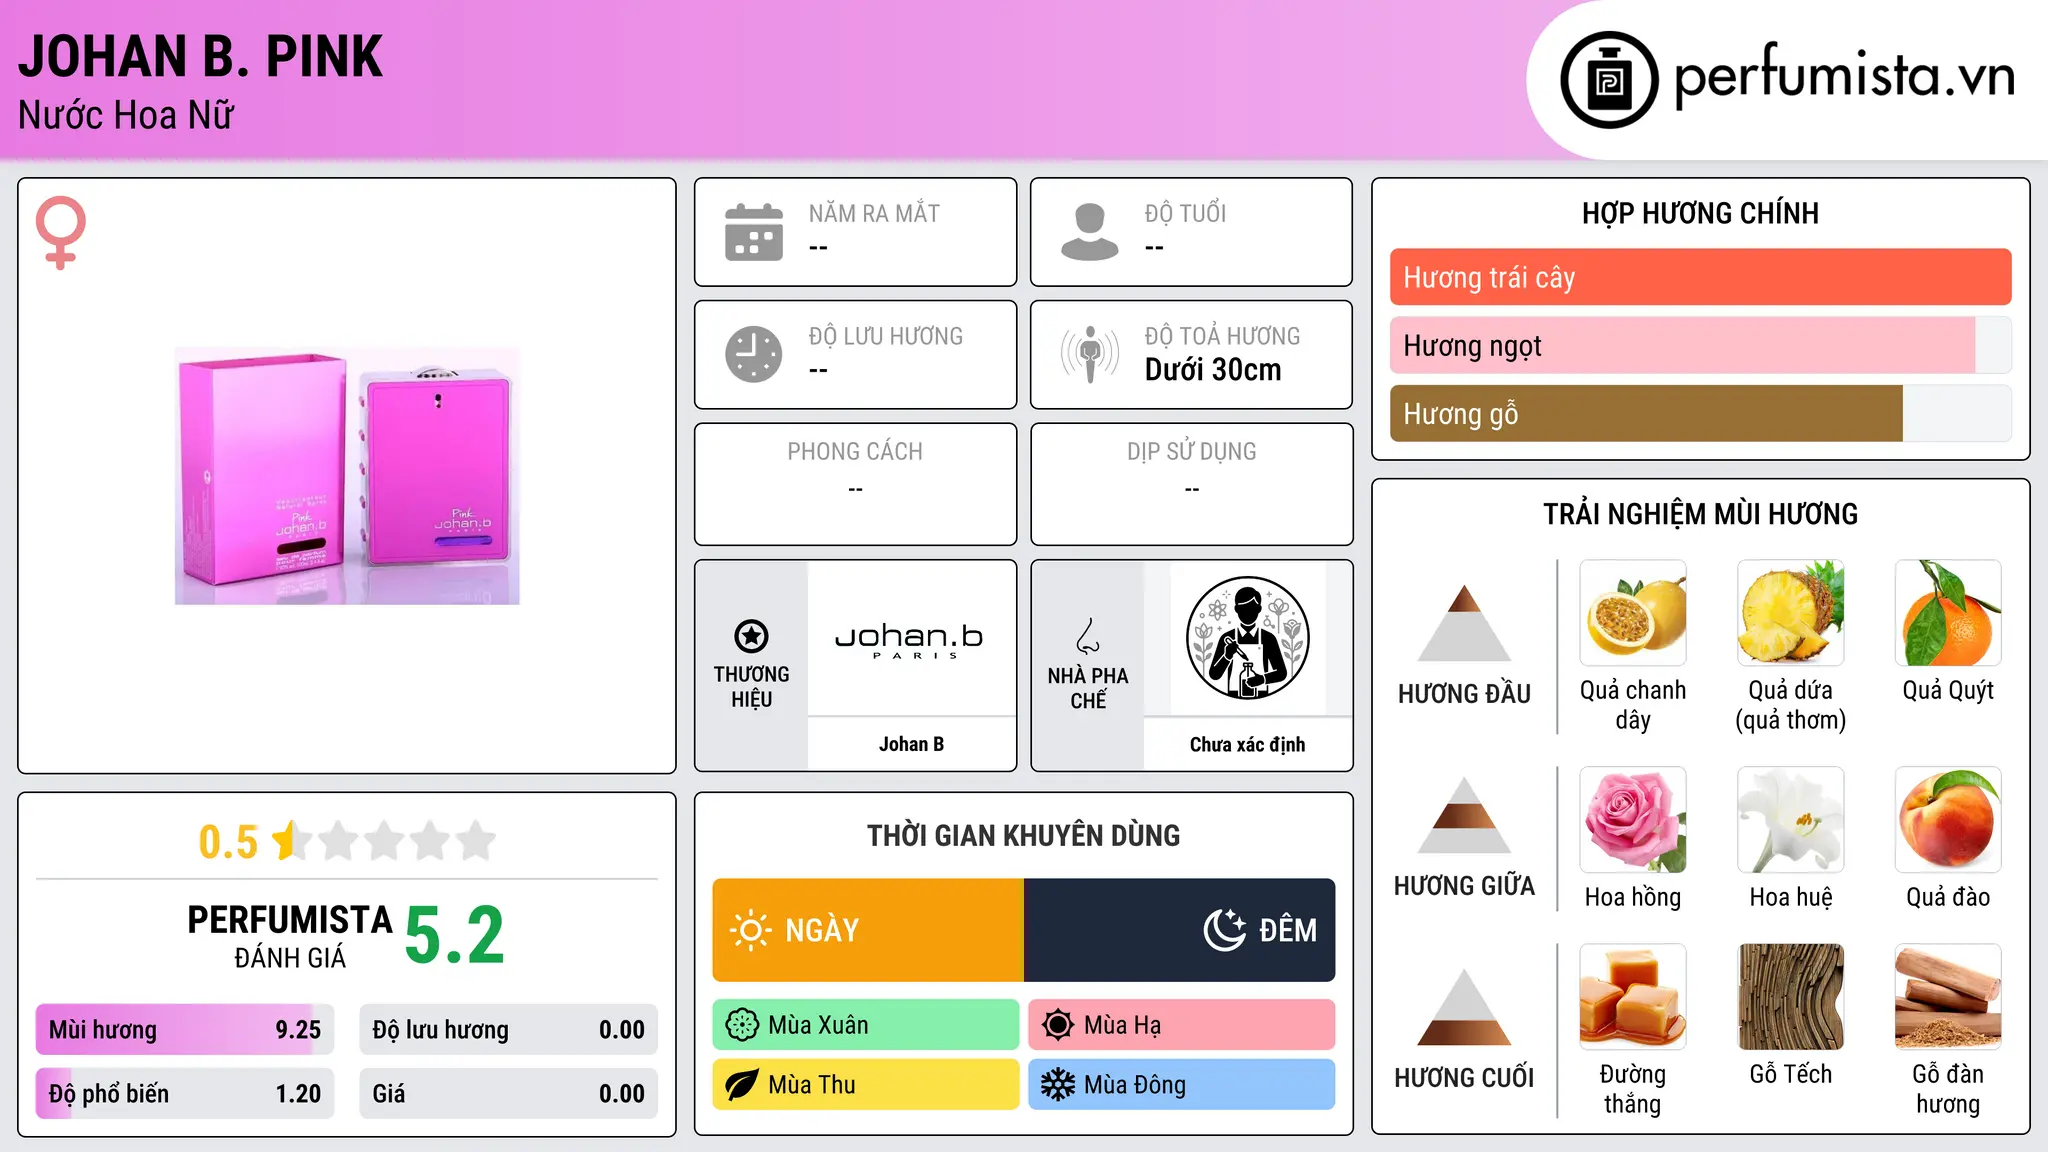Click the Dưới 30cm sillage value
The height and width of the screenshot is (1152, 2048).
pyautogui.click(x=1213, y=370)
